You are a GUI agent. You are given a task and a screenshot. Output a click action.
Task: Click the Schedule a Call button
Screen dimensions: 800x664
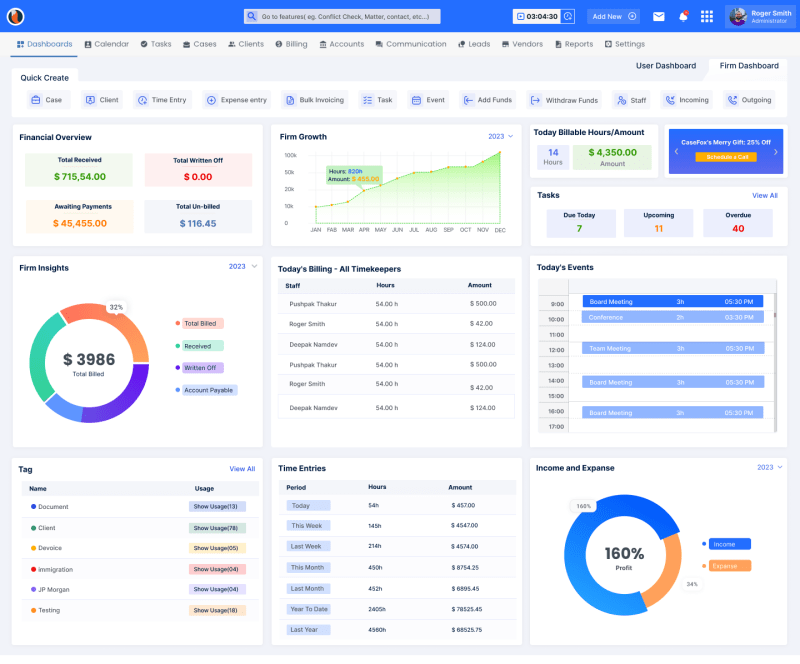click(x=726, y=157)
